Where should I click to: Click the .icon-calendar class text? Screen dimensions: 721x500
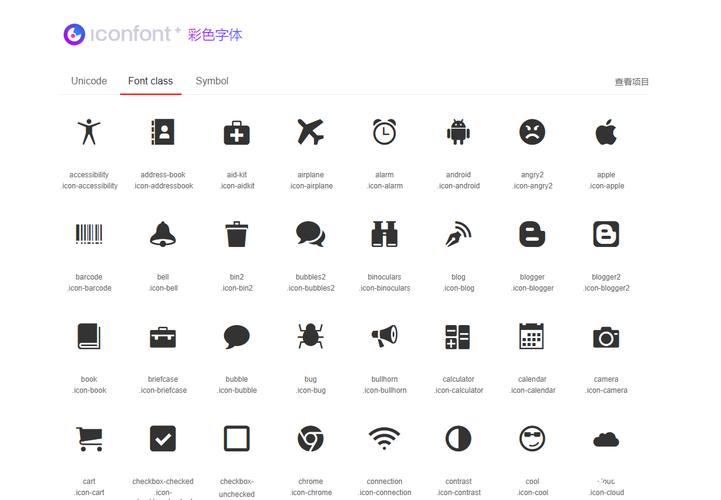[532, 390]
